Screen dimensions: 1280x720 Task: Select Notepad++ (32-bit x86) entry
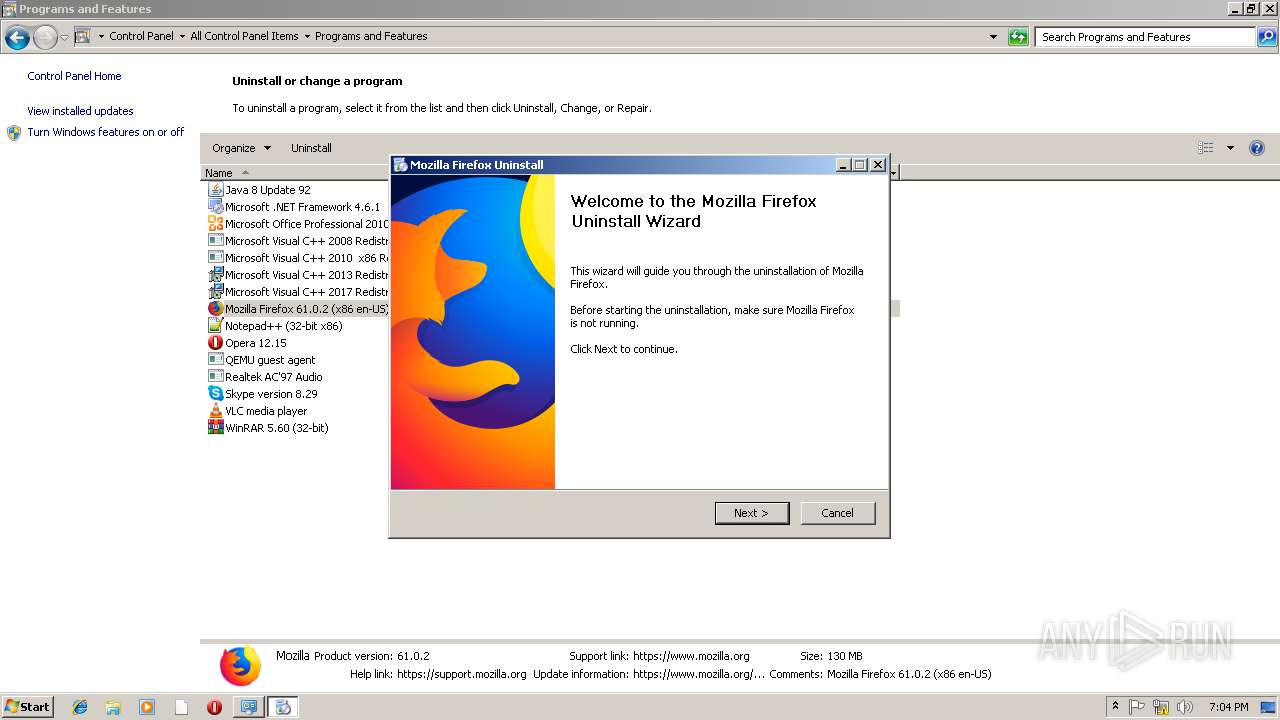[x=283, y=326]
